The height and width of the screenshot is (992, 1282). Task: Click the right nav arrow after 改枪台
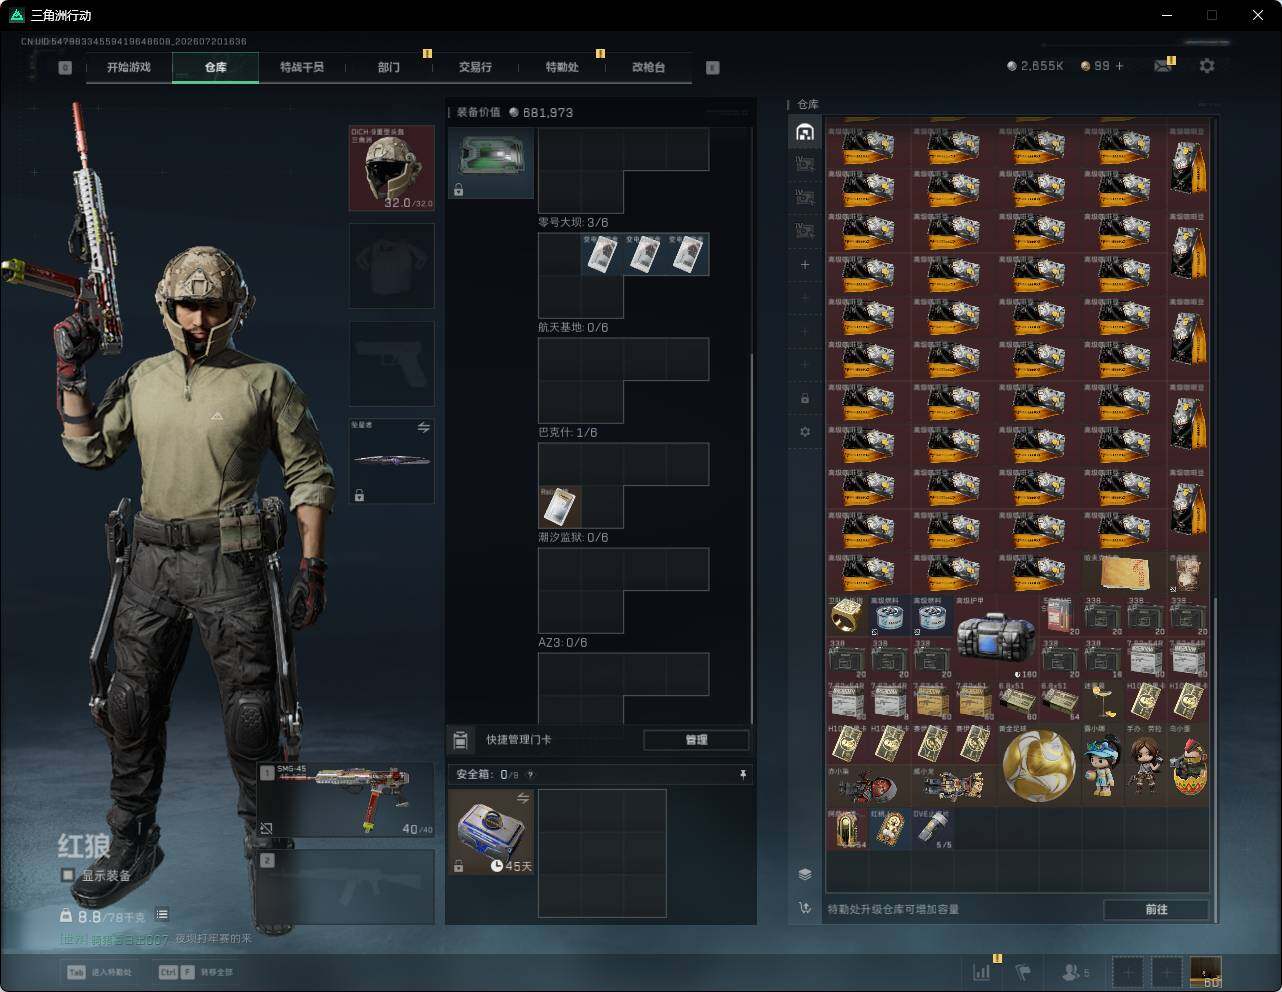coord(713,68)
